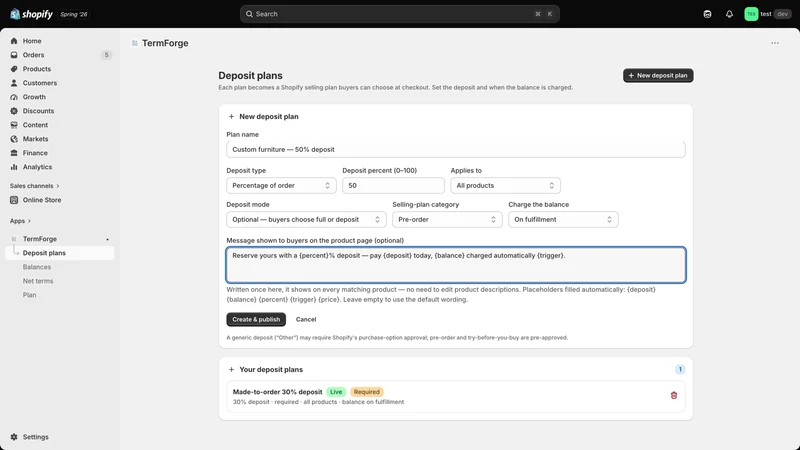The width and height of the screenshot is (800, 450).
Task: Click the Content icon in sidebar
Action: tap(14, 125)
